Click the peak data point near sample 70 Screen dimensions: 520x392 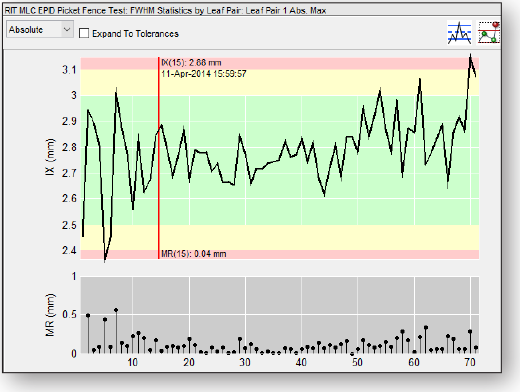[470, 55]
